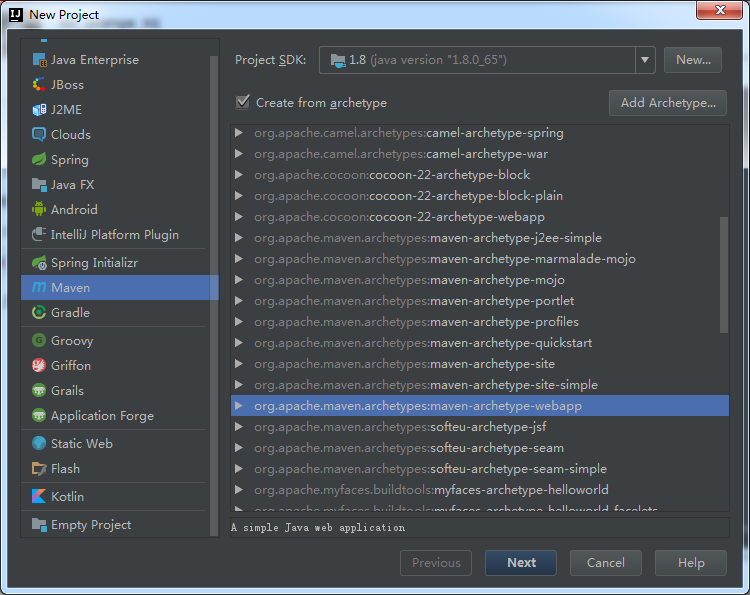
Task: Click the Maven 'm' icon
Action: 39,287
